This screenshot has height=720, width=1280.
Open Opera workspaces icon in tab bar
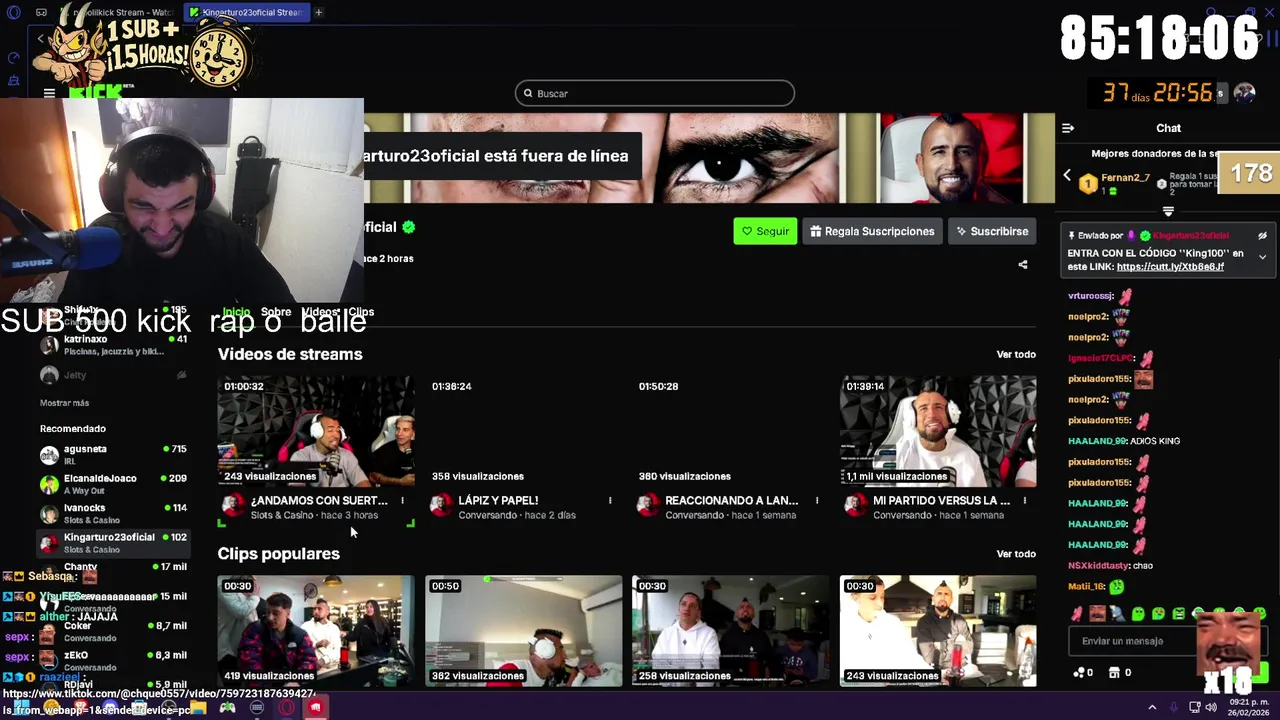coord(41,12)
